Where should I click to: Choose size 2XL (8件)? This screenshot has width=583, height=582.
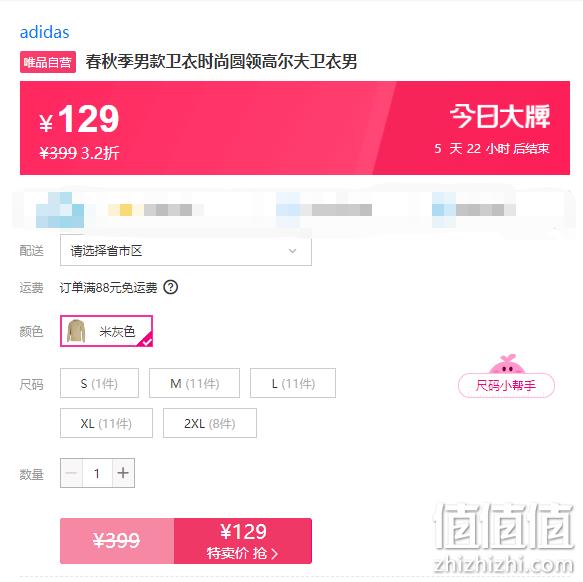click(210, 423)
